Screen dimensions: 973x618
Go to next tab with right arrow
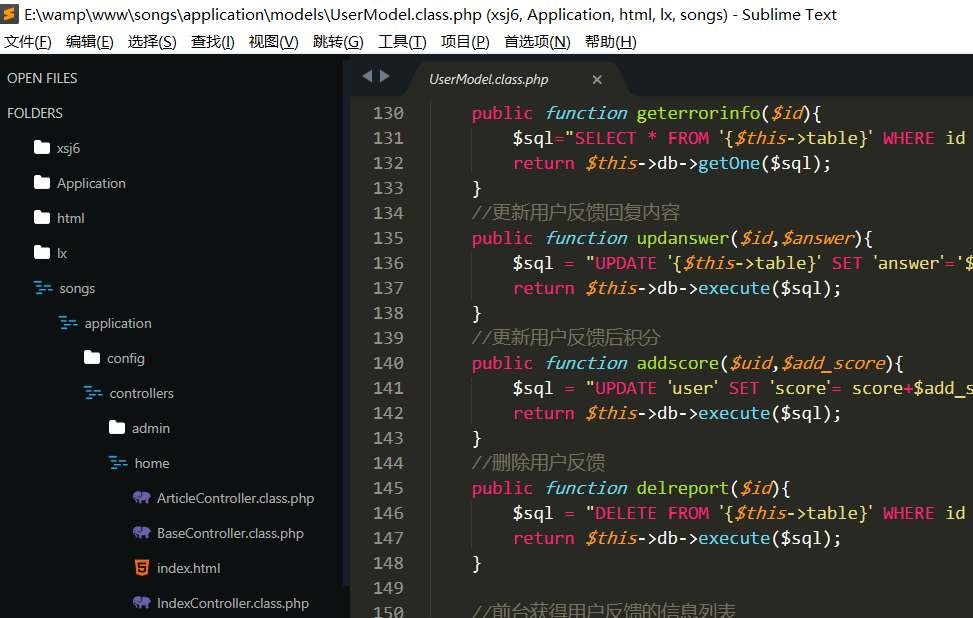pyautogui.click(x=385, y=76)
